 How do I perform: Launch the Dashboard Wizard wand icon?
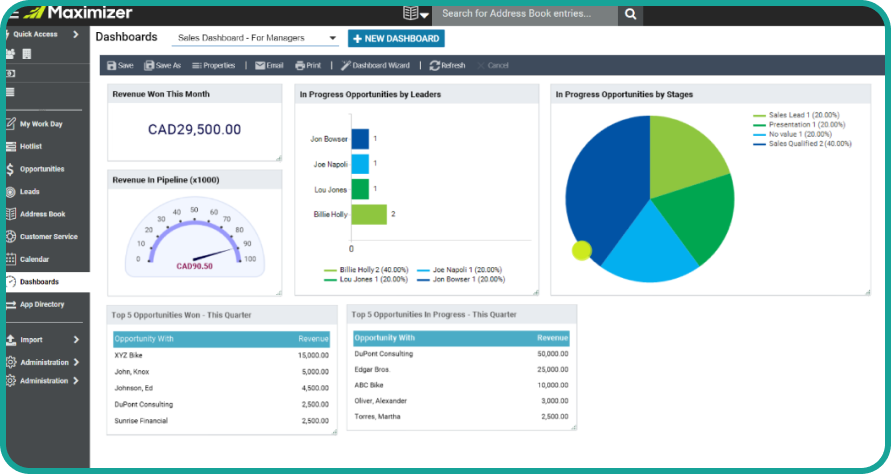(345, 65)
